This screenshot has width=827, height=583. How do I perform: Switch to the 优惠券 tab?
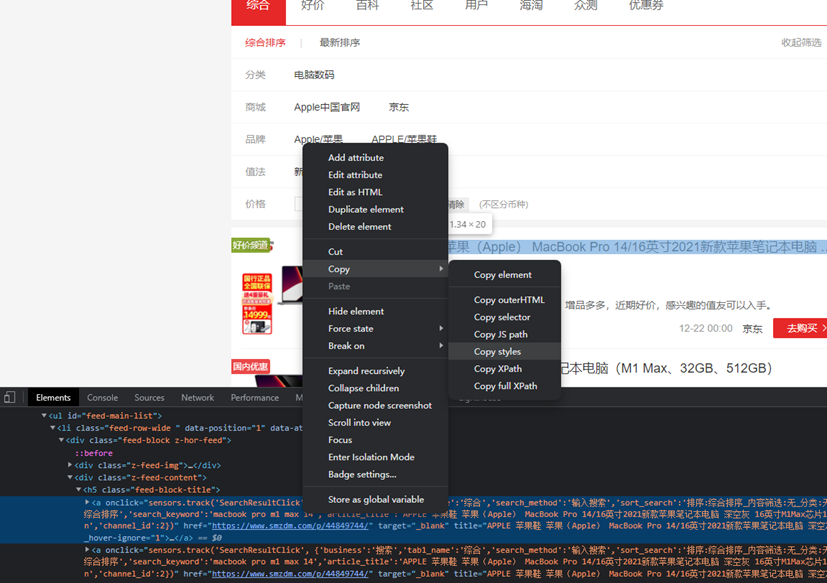(x=646, y=6)
